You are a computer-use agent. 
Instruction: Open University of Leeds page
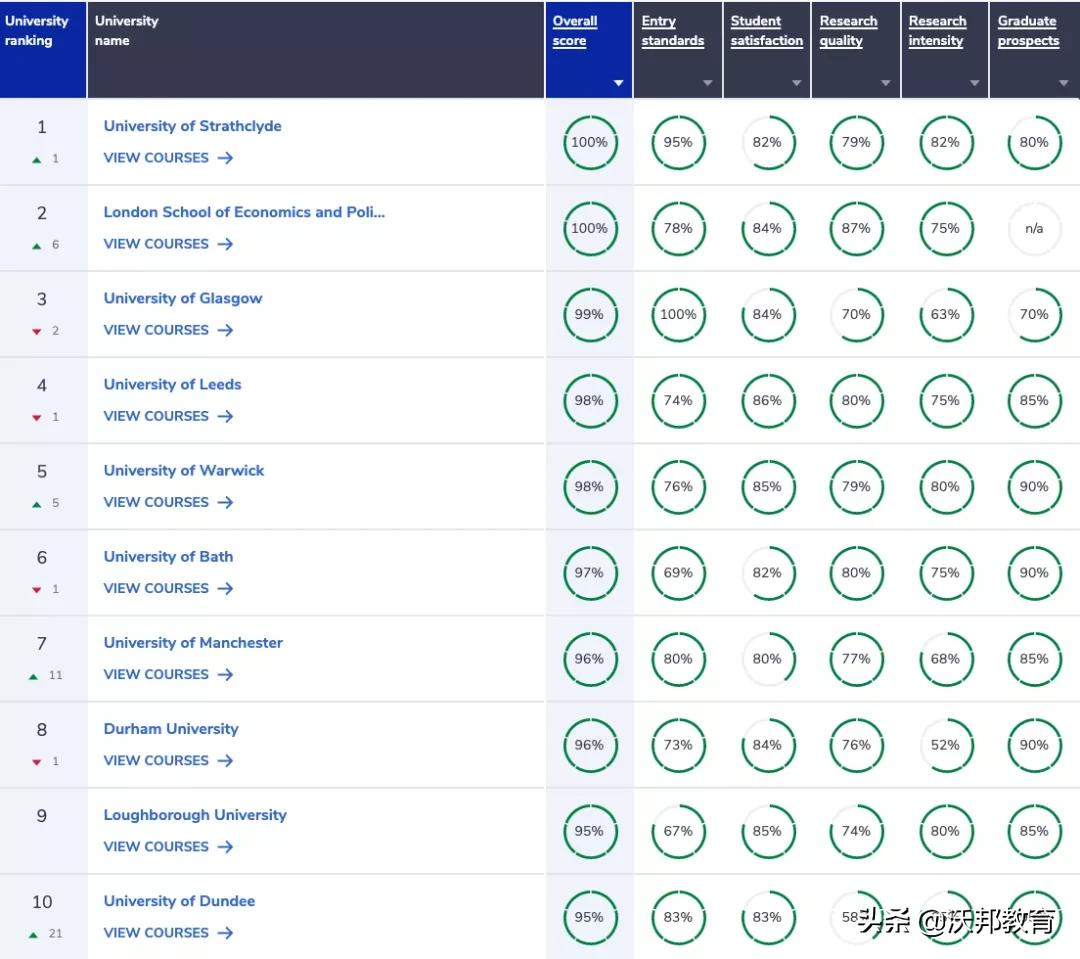(x=172, y=384)
